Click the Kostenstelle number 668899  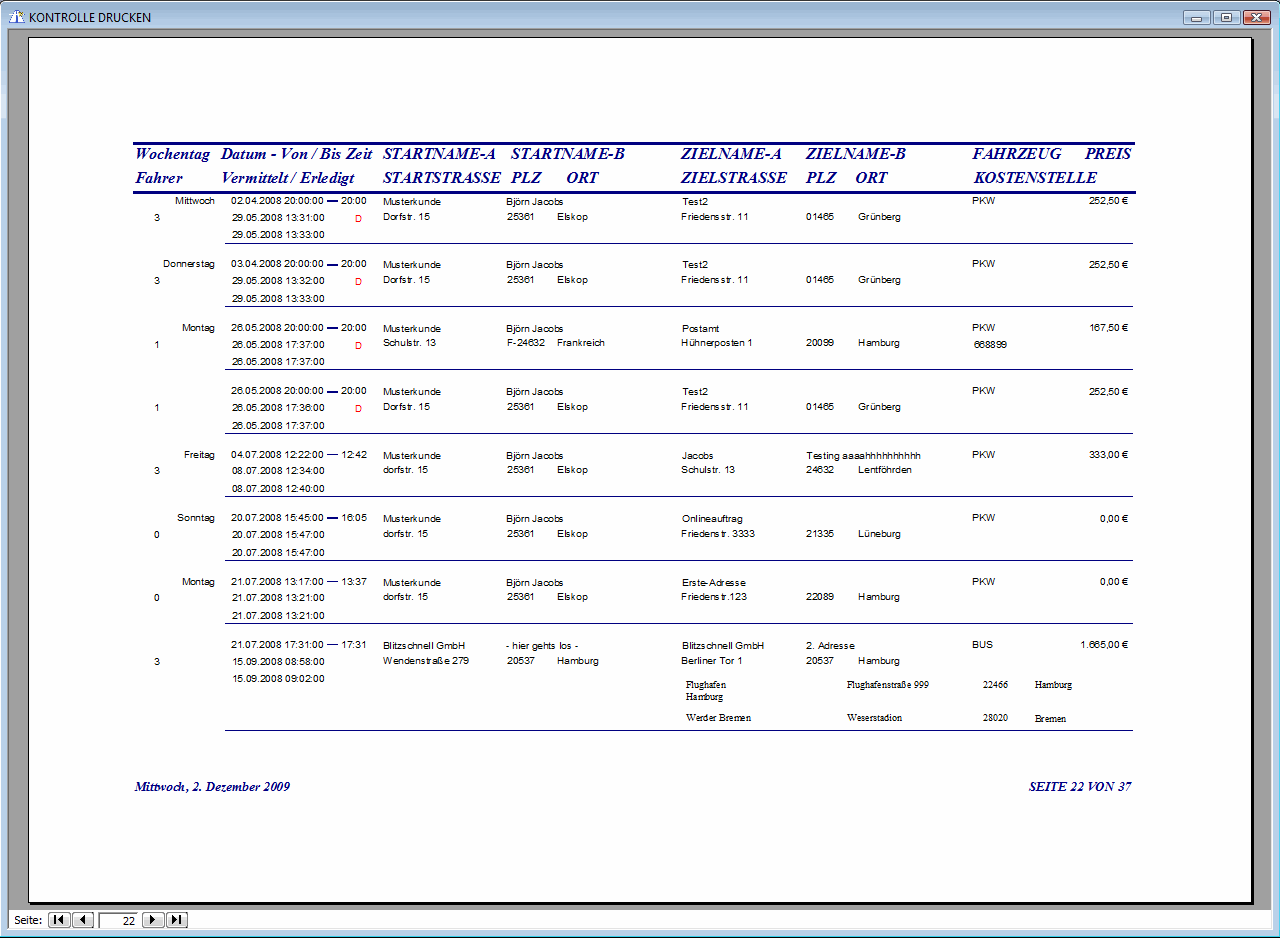pos(990,344)
